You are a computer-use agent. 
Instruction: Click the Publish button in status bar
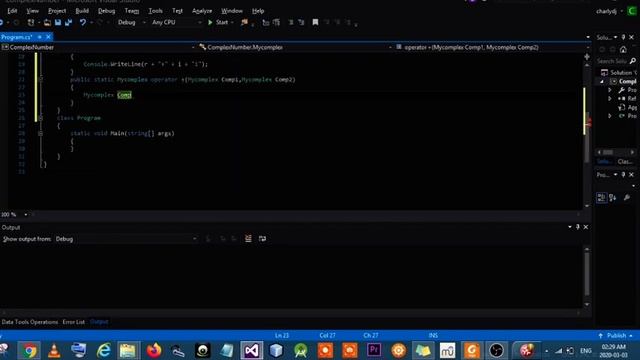(x=616, y=336)
